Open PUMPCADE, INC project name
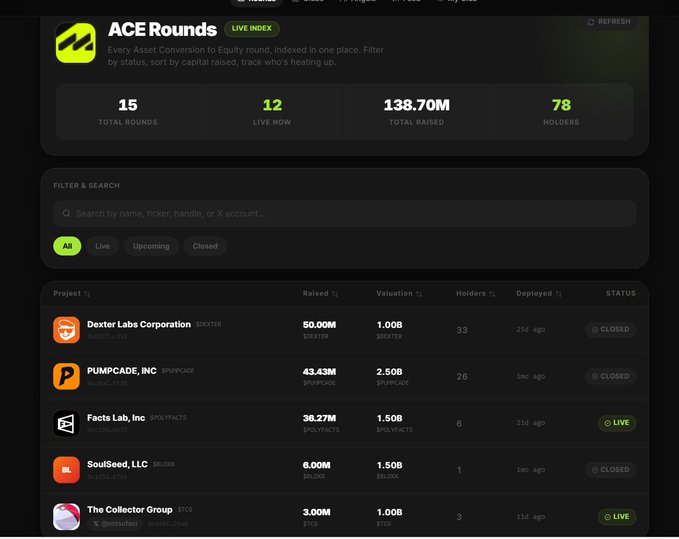The width and height of the screenshot is (679, 539). click(122, 371)
